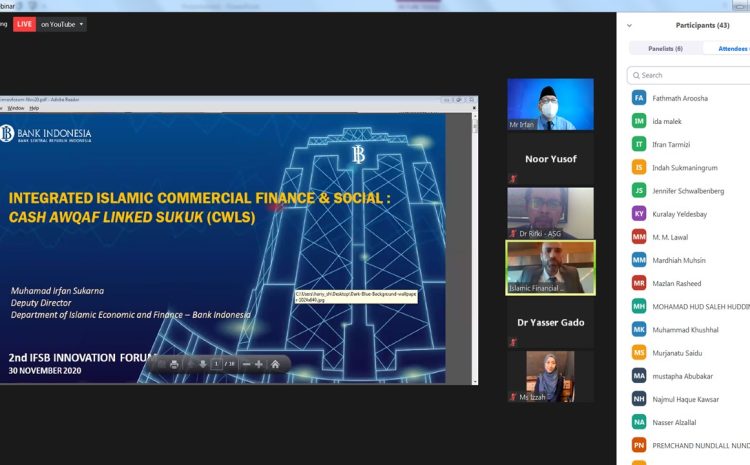This screenshot has width=750, height=465.
Task: Click the home icon on the floating PDF toolbar
Action: [x=275, y=365]
